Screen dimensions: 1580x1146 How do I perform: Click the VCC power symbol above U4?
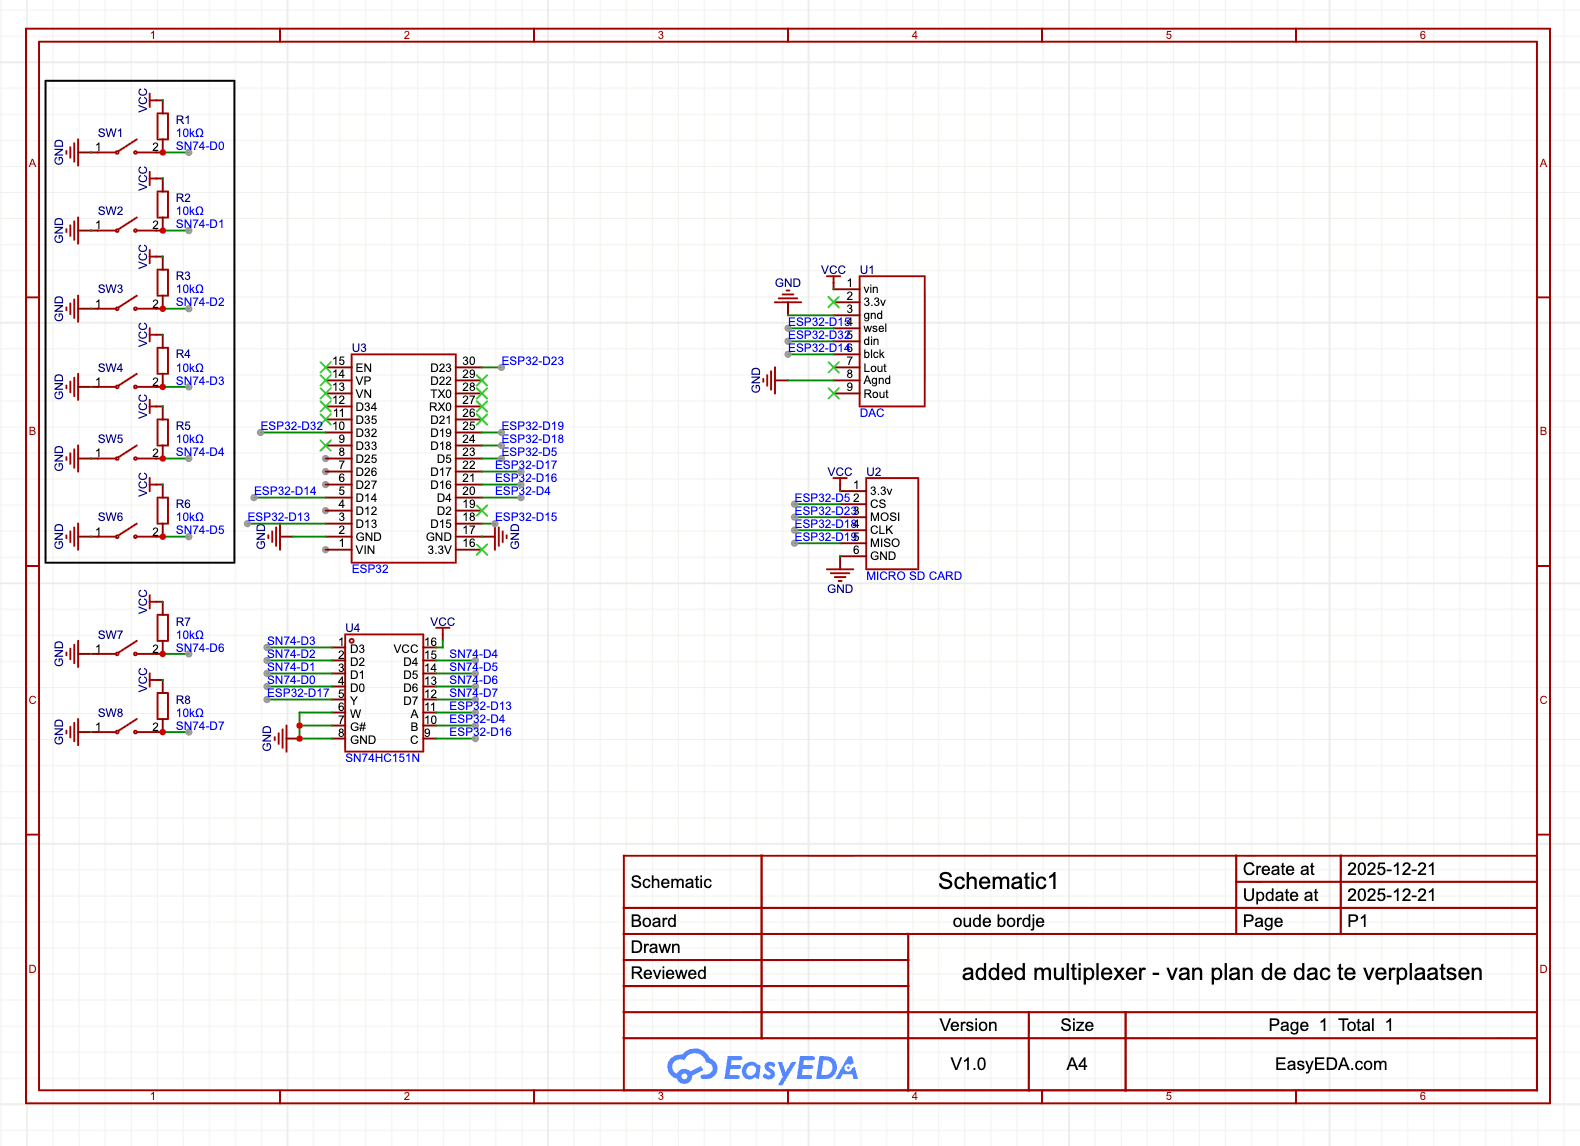coord(442,622)
